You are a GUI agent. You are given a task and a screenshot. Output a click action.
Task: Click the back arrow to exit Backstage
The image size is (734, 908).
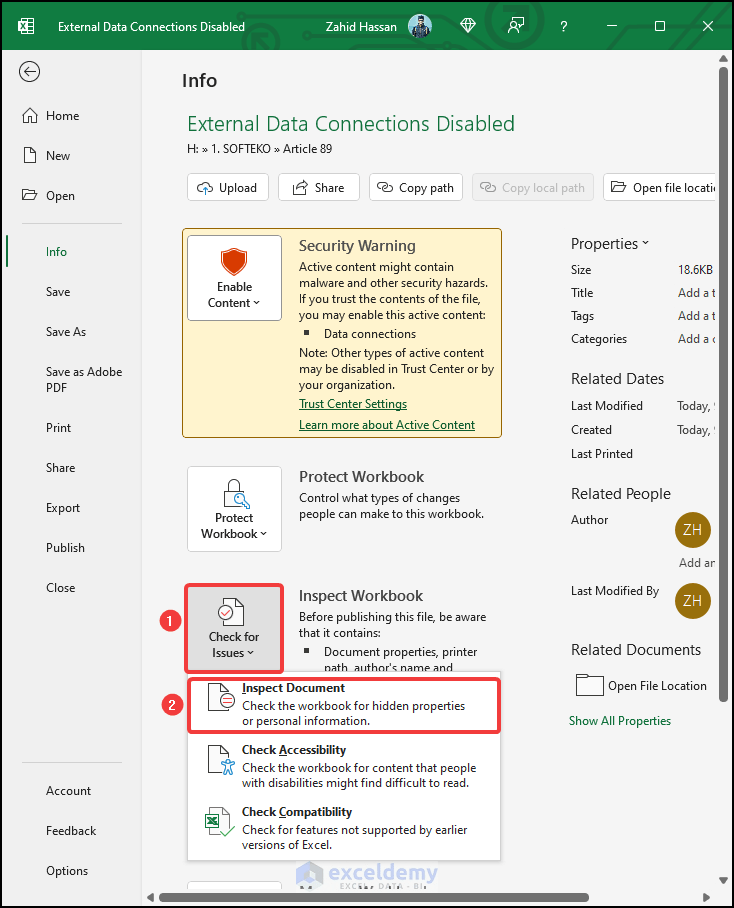[x=29, y=72]
